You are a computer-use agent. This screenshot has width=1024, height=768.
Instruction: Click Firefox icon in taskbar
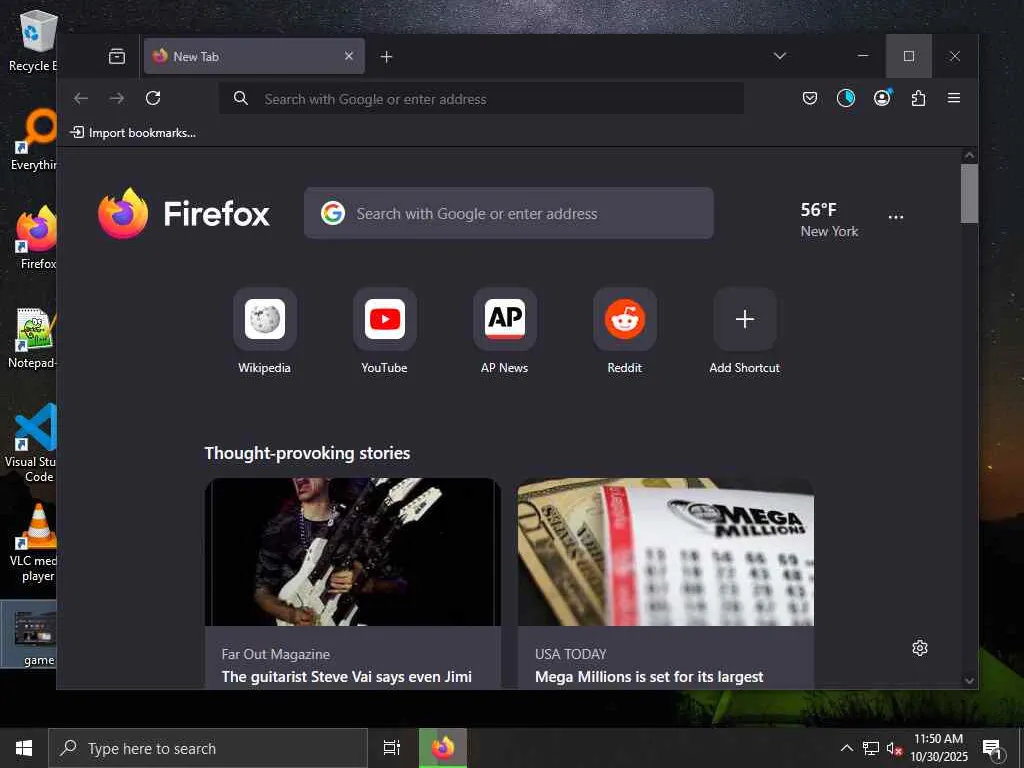(443, 748)
